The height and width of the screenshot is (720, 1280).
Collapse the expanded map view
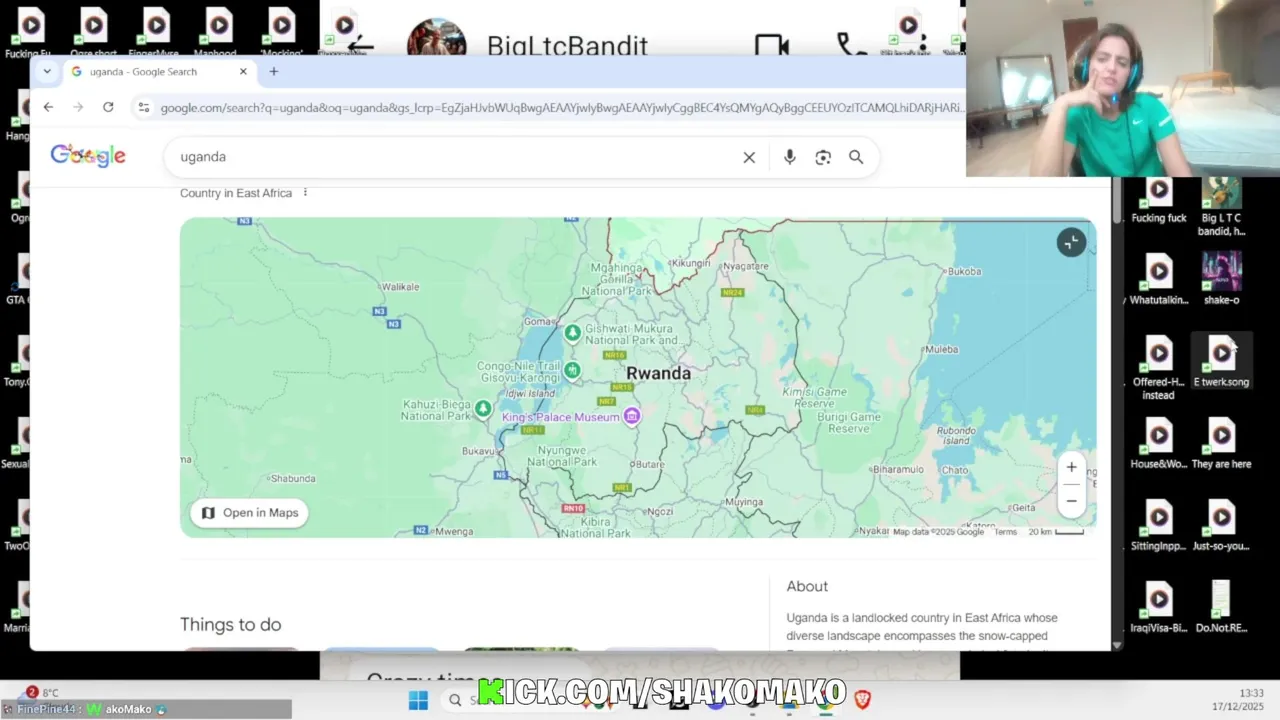[1071, 242]
